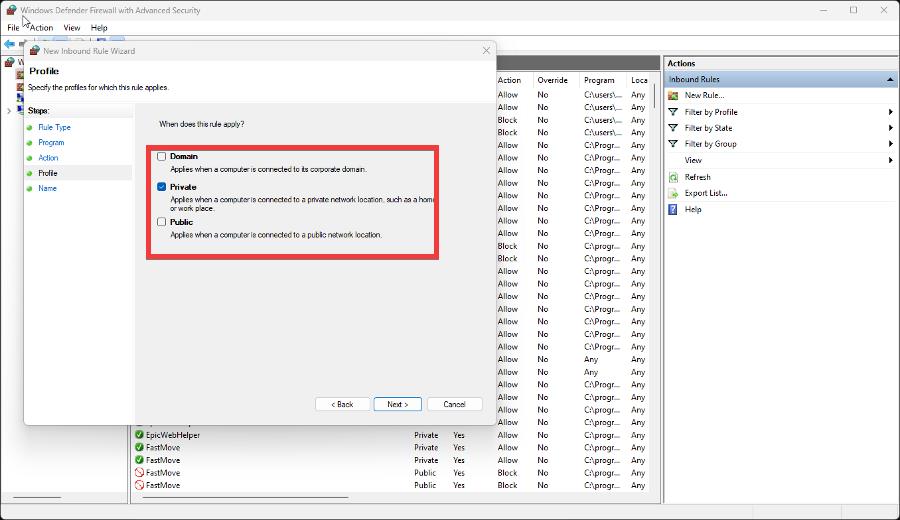Jump to the Program step
The image size is (900, 520).
(51, 142)
